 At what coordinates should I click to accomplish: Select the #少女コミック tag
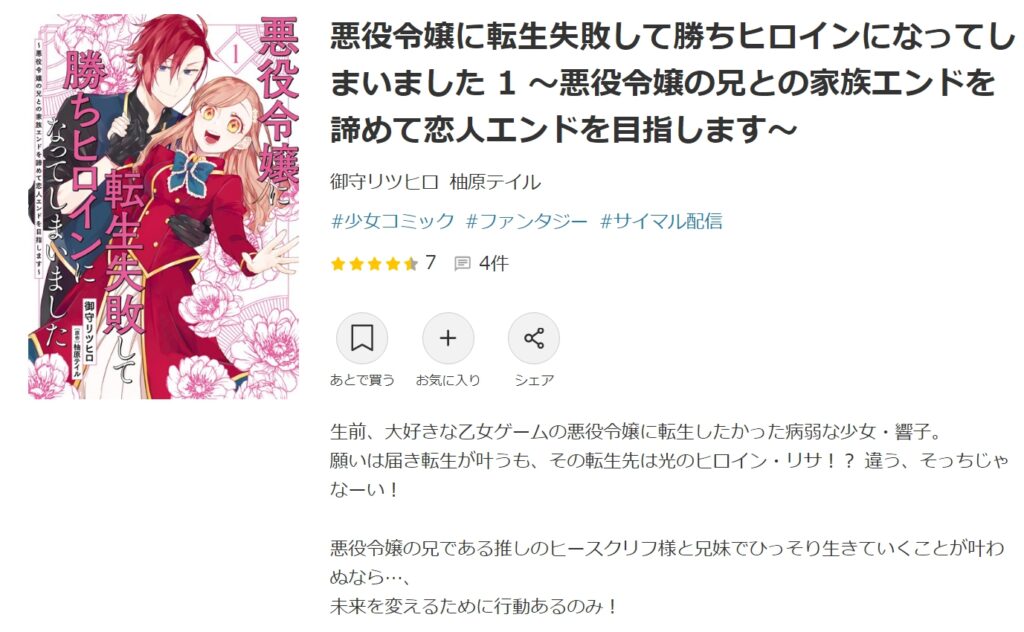tap(392, 221)
